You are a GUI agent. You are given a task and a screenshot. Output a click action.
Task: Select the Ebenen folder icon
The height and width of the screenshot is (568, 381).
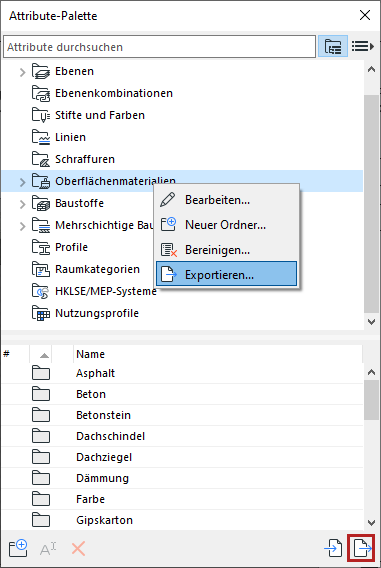(x=41, y=71)
